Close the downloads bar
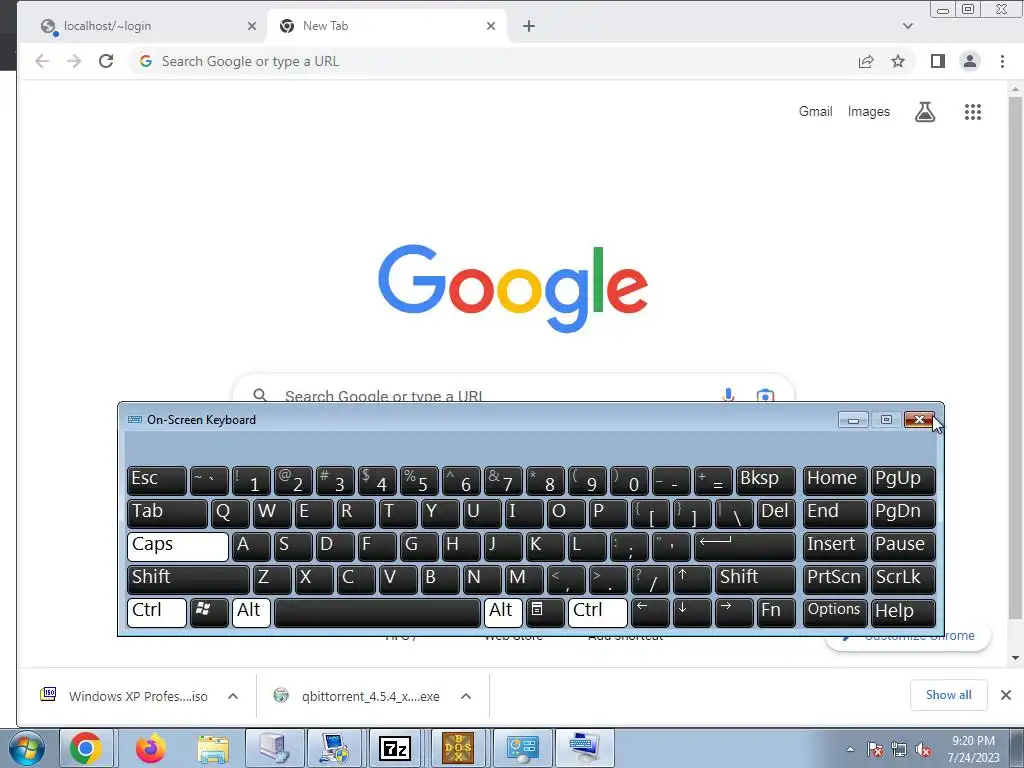 click(1006, 695)
